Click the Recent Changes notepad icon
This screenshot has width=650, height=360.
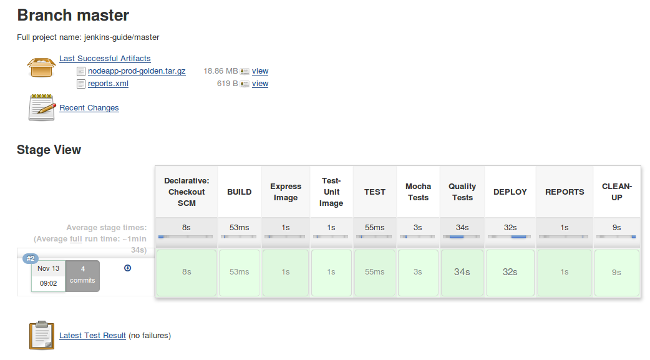coord(41,107)
